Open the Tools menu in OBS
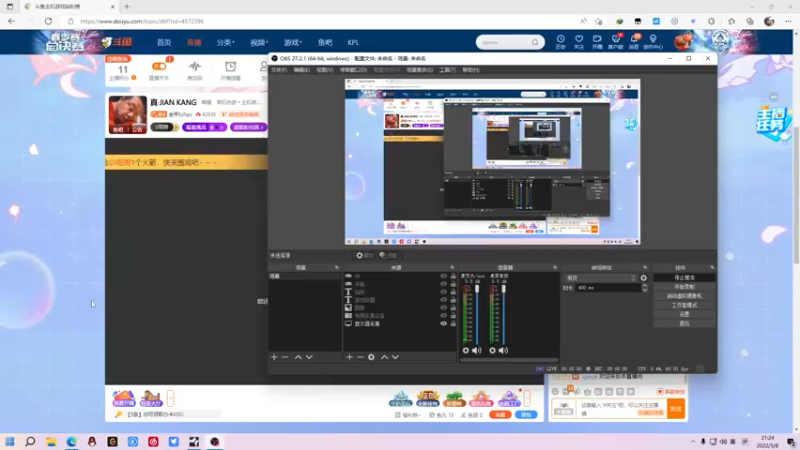 [447, 70]
